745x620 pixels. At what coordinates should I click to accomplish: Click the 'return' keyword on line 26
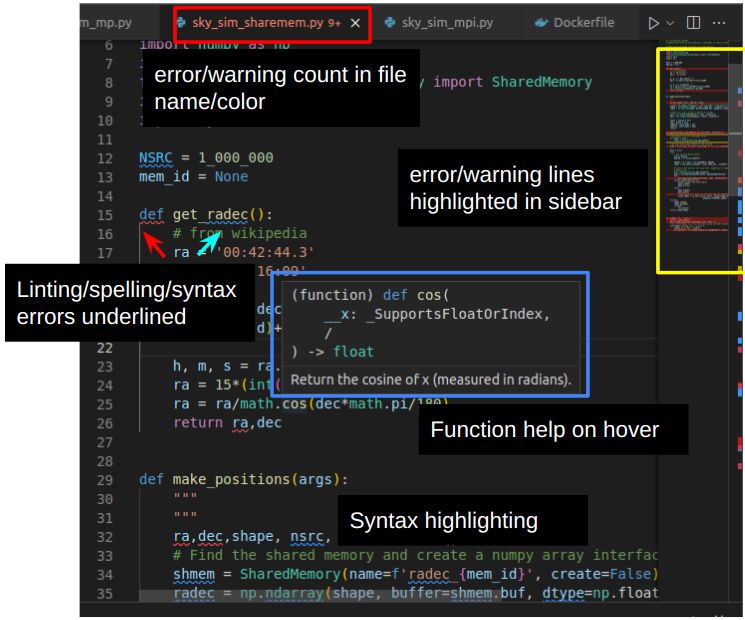pyautogui.click(x=198, y=423)
